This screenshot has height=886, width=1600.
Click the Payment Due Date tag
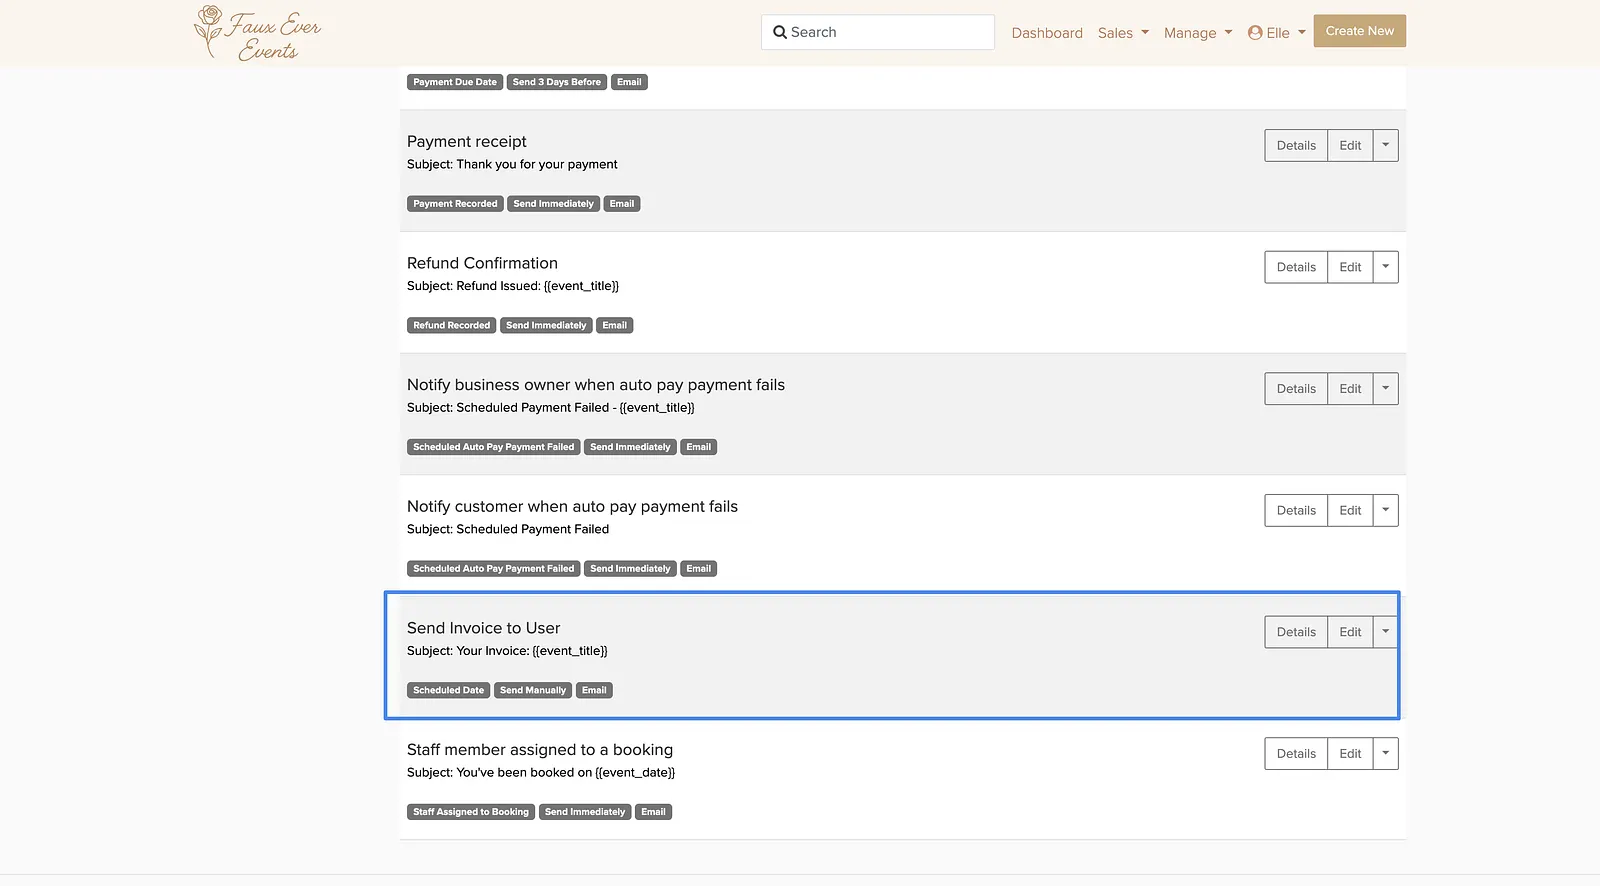pos(455,82)
